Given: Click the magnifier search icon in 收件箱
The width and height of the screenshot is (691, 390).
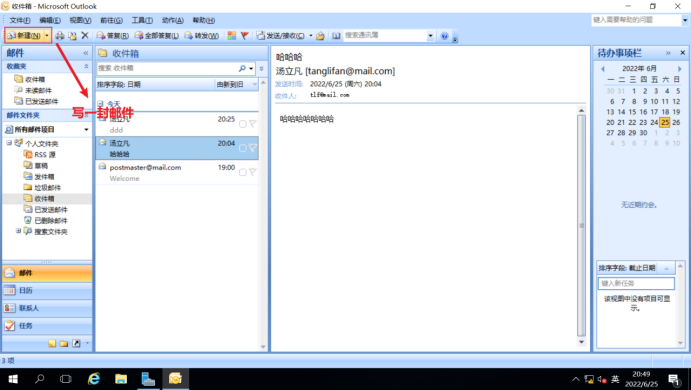Looking at the screenshot, I should click(242, 68).
